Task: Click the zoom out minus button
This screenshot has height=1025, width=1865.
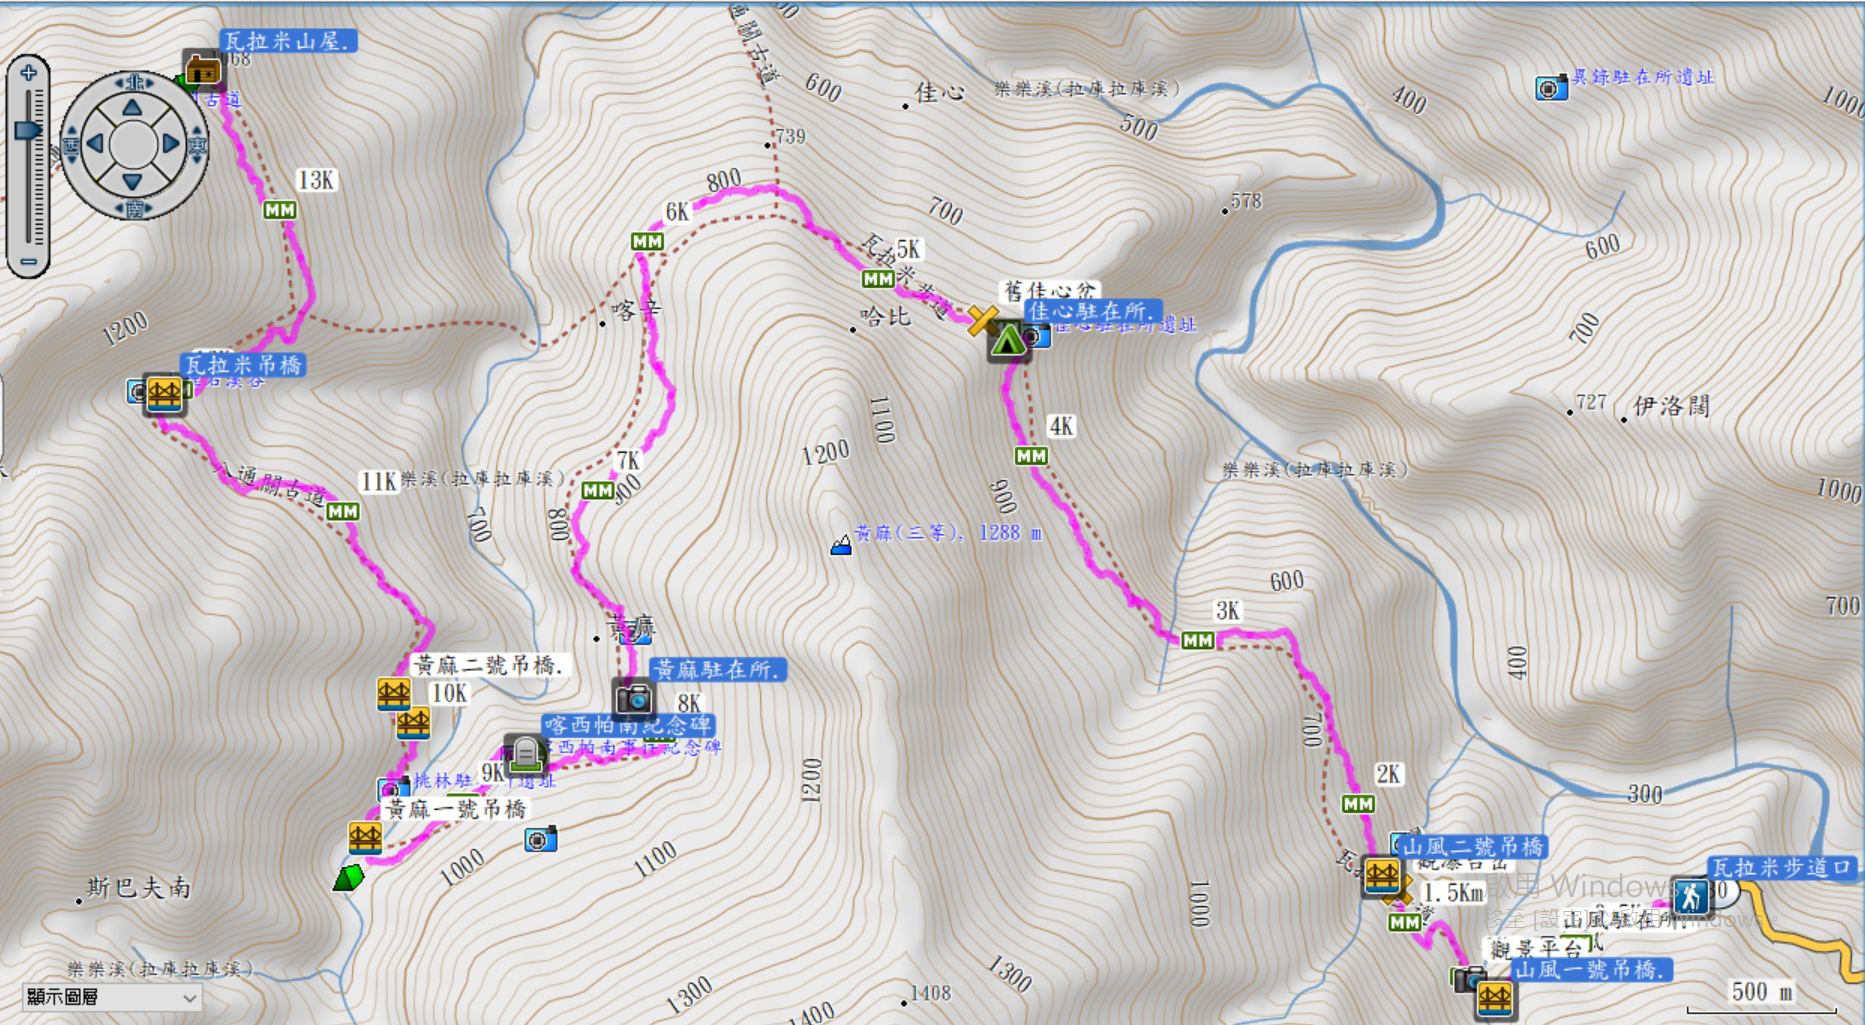Action: click(x=28, y=262)
